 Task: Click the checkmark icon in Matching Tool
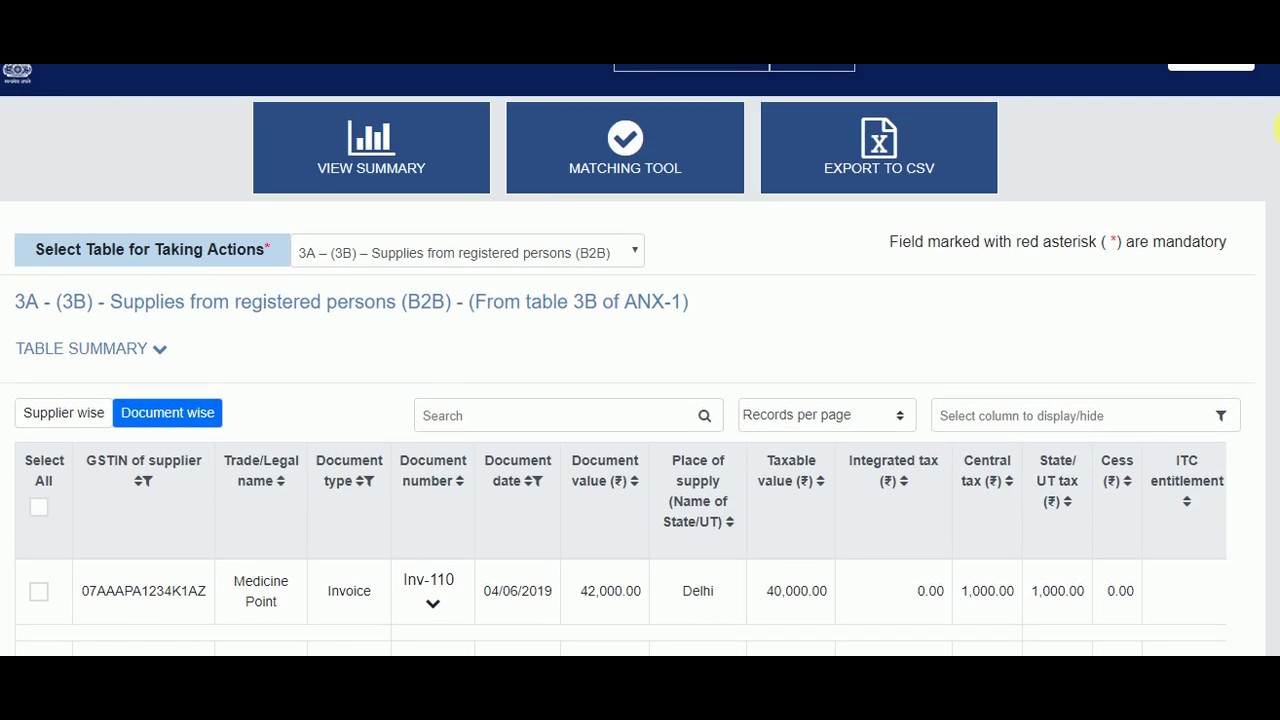(x=625, y=138)
